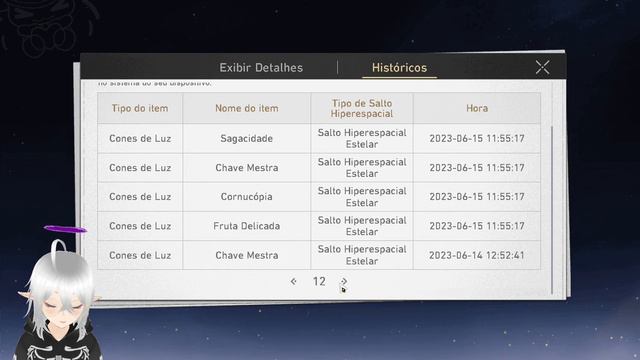Click Salto Hiperespacial Estelar in Cornucópia row
Image resolution: width=640 pixels, height=360 pixels.
pyautogui.click(x=362, y=197)
